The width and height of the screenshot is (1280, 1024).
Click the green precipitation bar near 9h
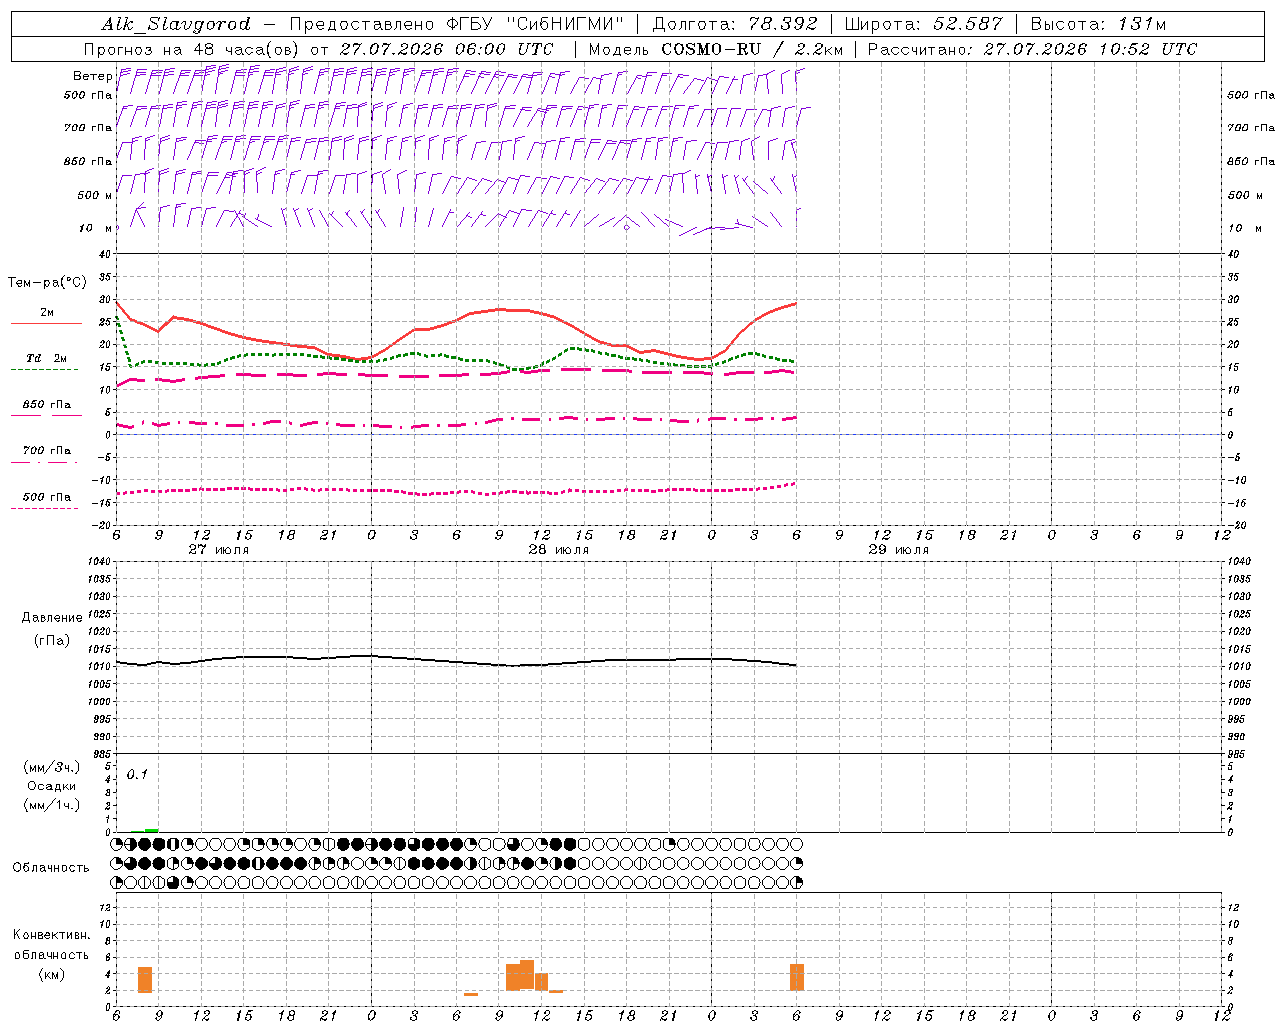pyautogui.click(x=151, y=830)
